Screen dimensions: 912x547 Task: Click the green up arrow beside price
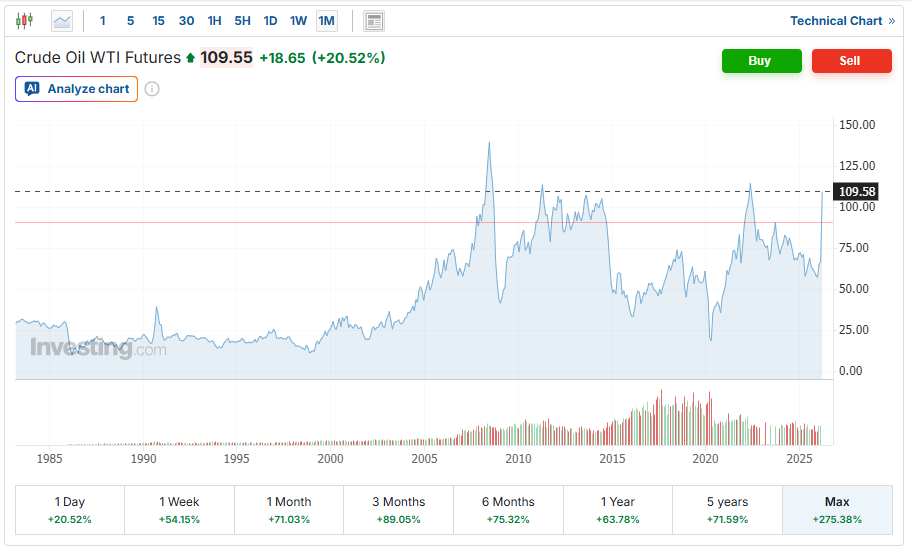tap(190, 58)
